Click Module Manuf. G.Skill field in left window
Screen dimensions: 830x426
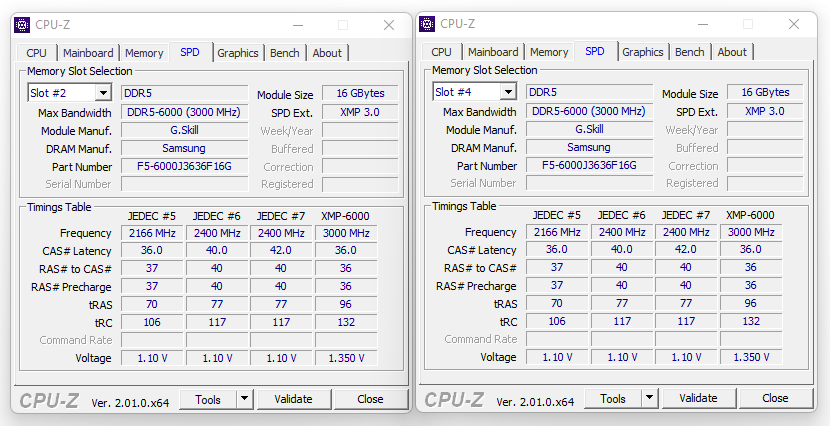(x=185, y=130)
